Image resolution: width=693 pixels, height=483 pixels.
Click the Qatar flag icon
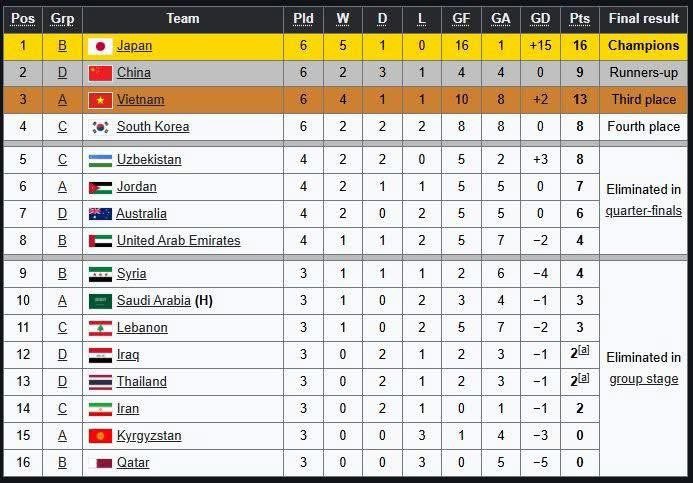pyautogui.click(x=99, y=463)
